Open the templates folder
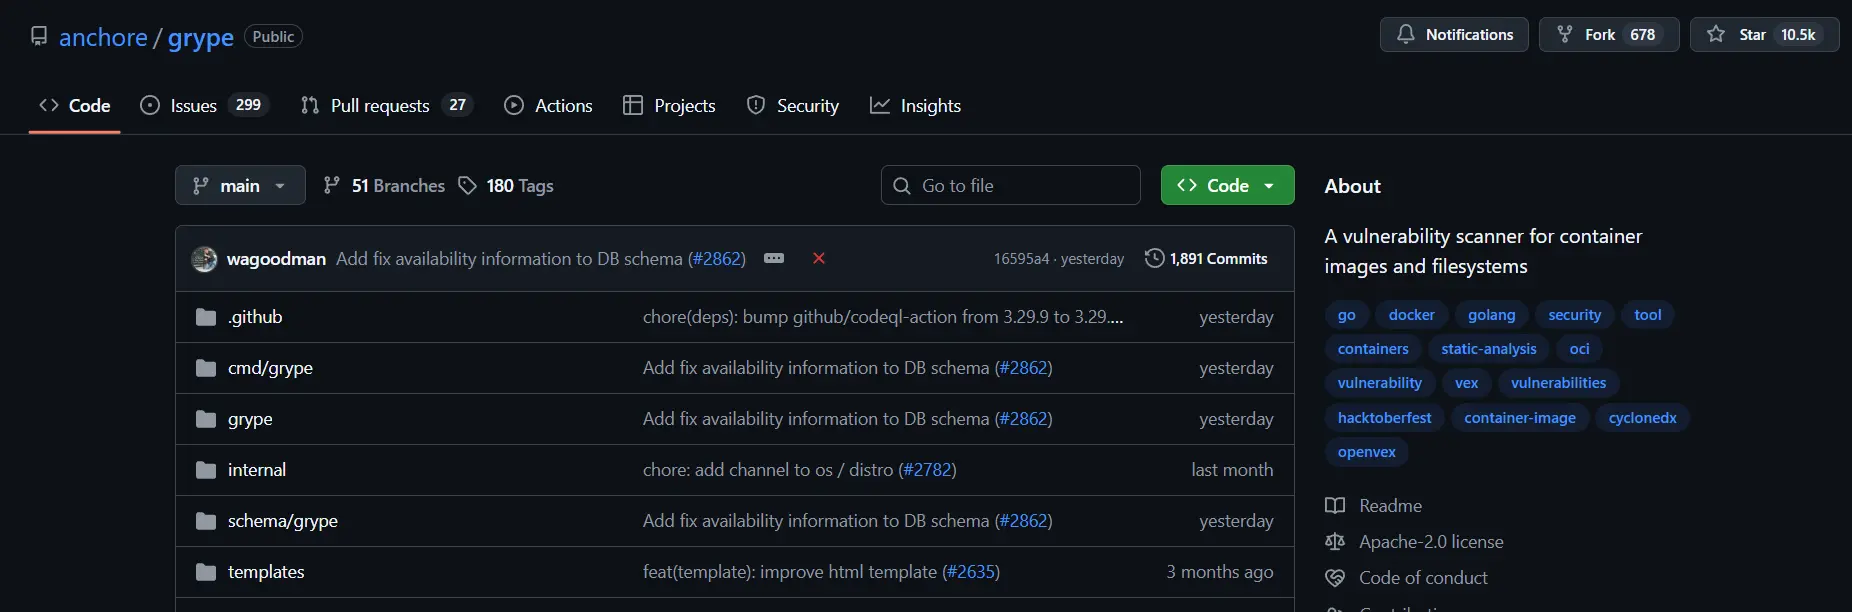The image size is (1852, 612). click(266, 572)
